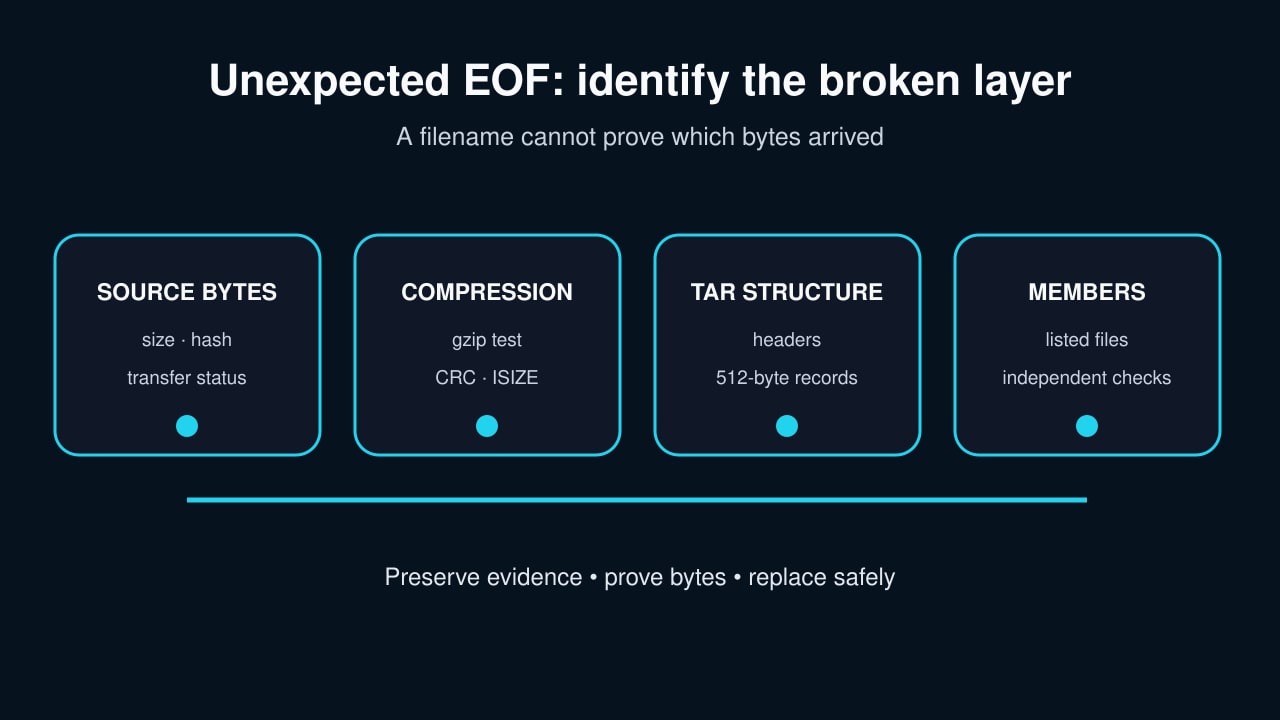1280x720 pixels.
Task: Select the COMPRESSION heading
Action: point(487,292)
